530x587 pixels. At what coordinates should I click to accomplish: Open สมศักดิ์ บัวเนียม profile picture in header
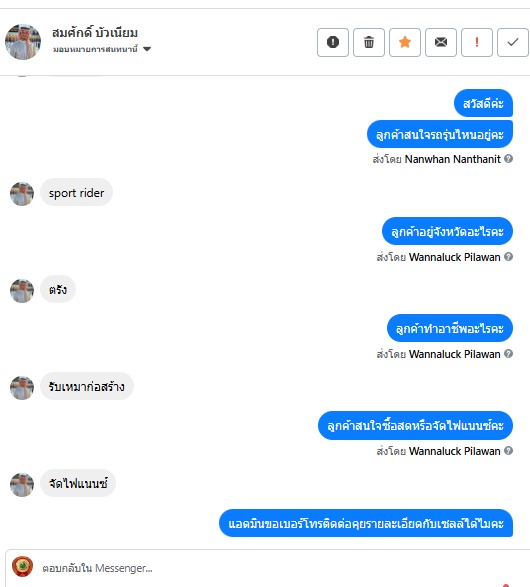[x=23, y=42]
